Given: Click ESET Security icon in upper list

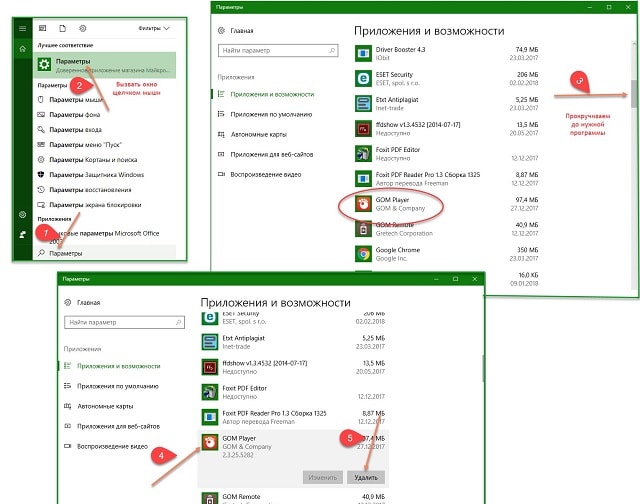Looking at the screenshot, I should click(363, 78).
